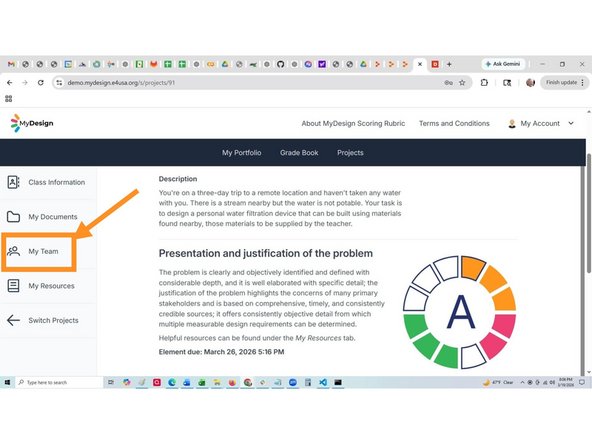The image size is (592, 444).
Task: Click the 'Element due: March 26, 2026' text
Action: click(x=221, y=352)
